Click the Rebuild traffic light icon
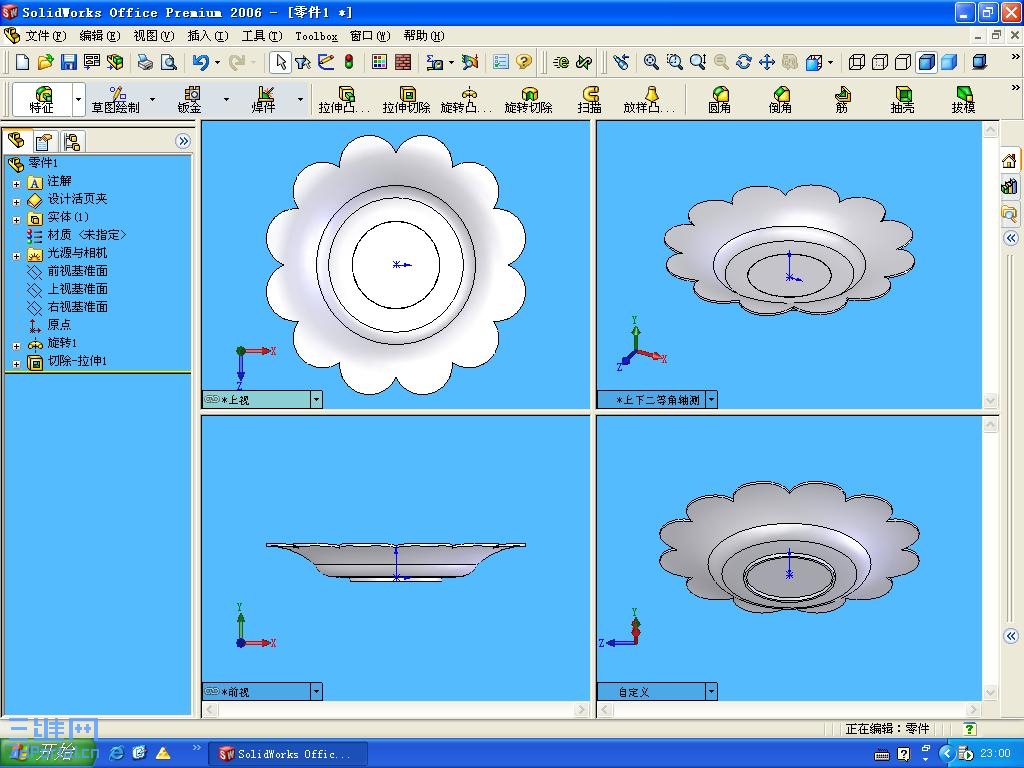The width and height of the screenshot is (1024, 768). pos(349,62)
